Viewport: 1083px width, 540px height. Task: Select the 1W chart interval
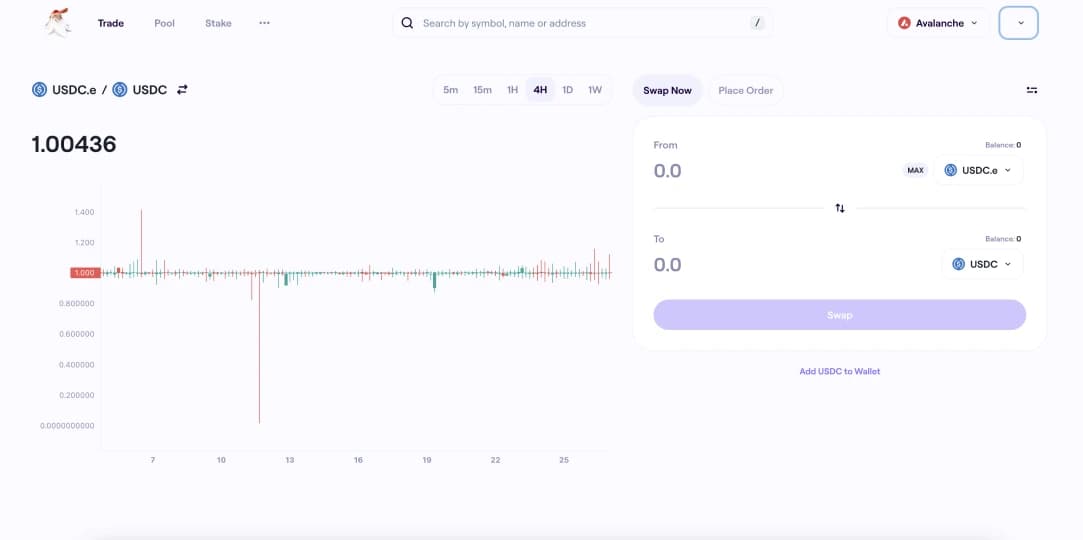(x=595, y=90)
